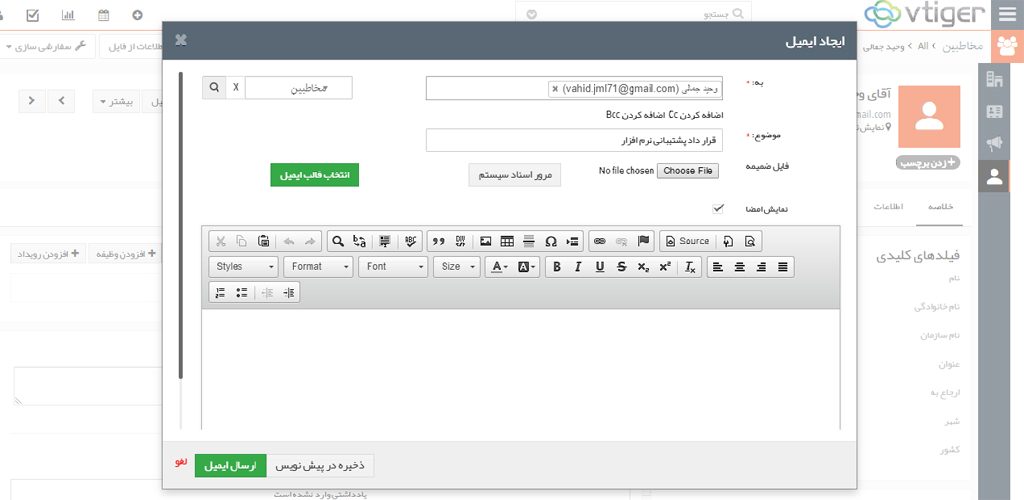Click the email subject input field
1024x500 pixels.
pos(573,140)
